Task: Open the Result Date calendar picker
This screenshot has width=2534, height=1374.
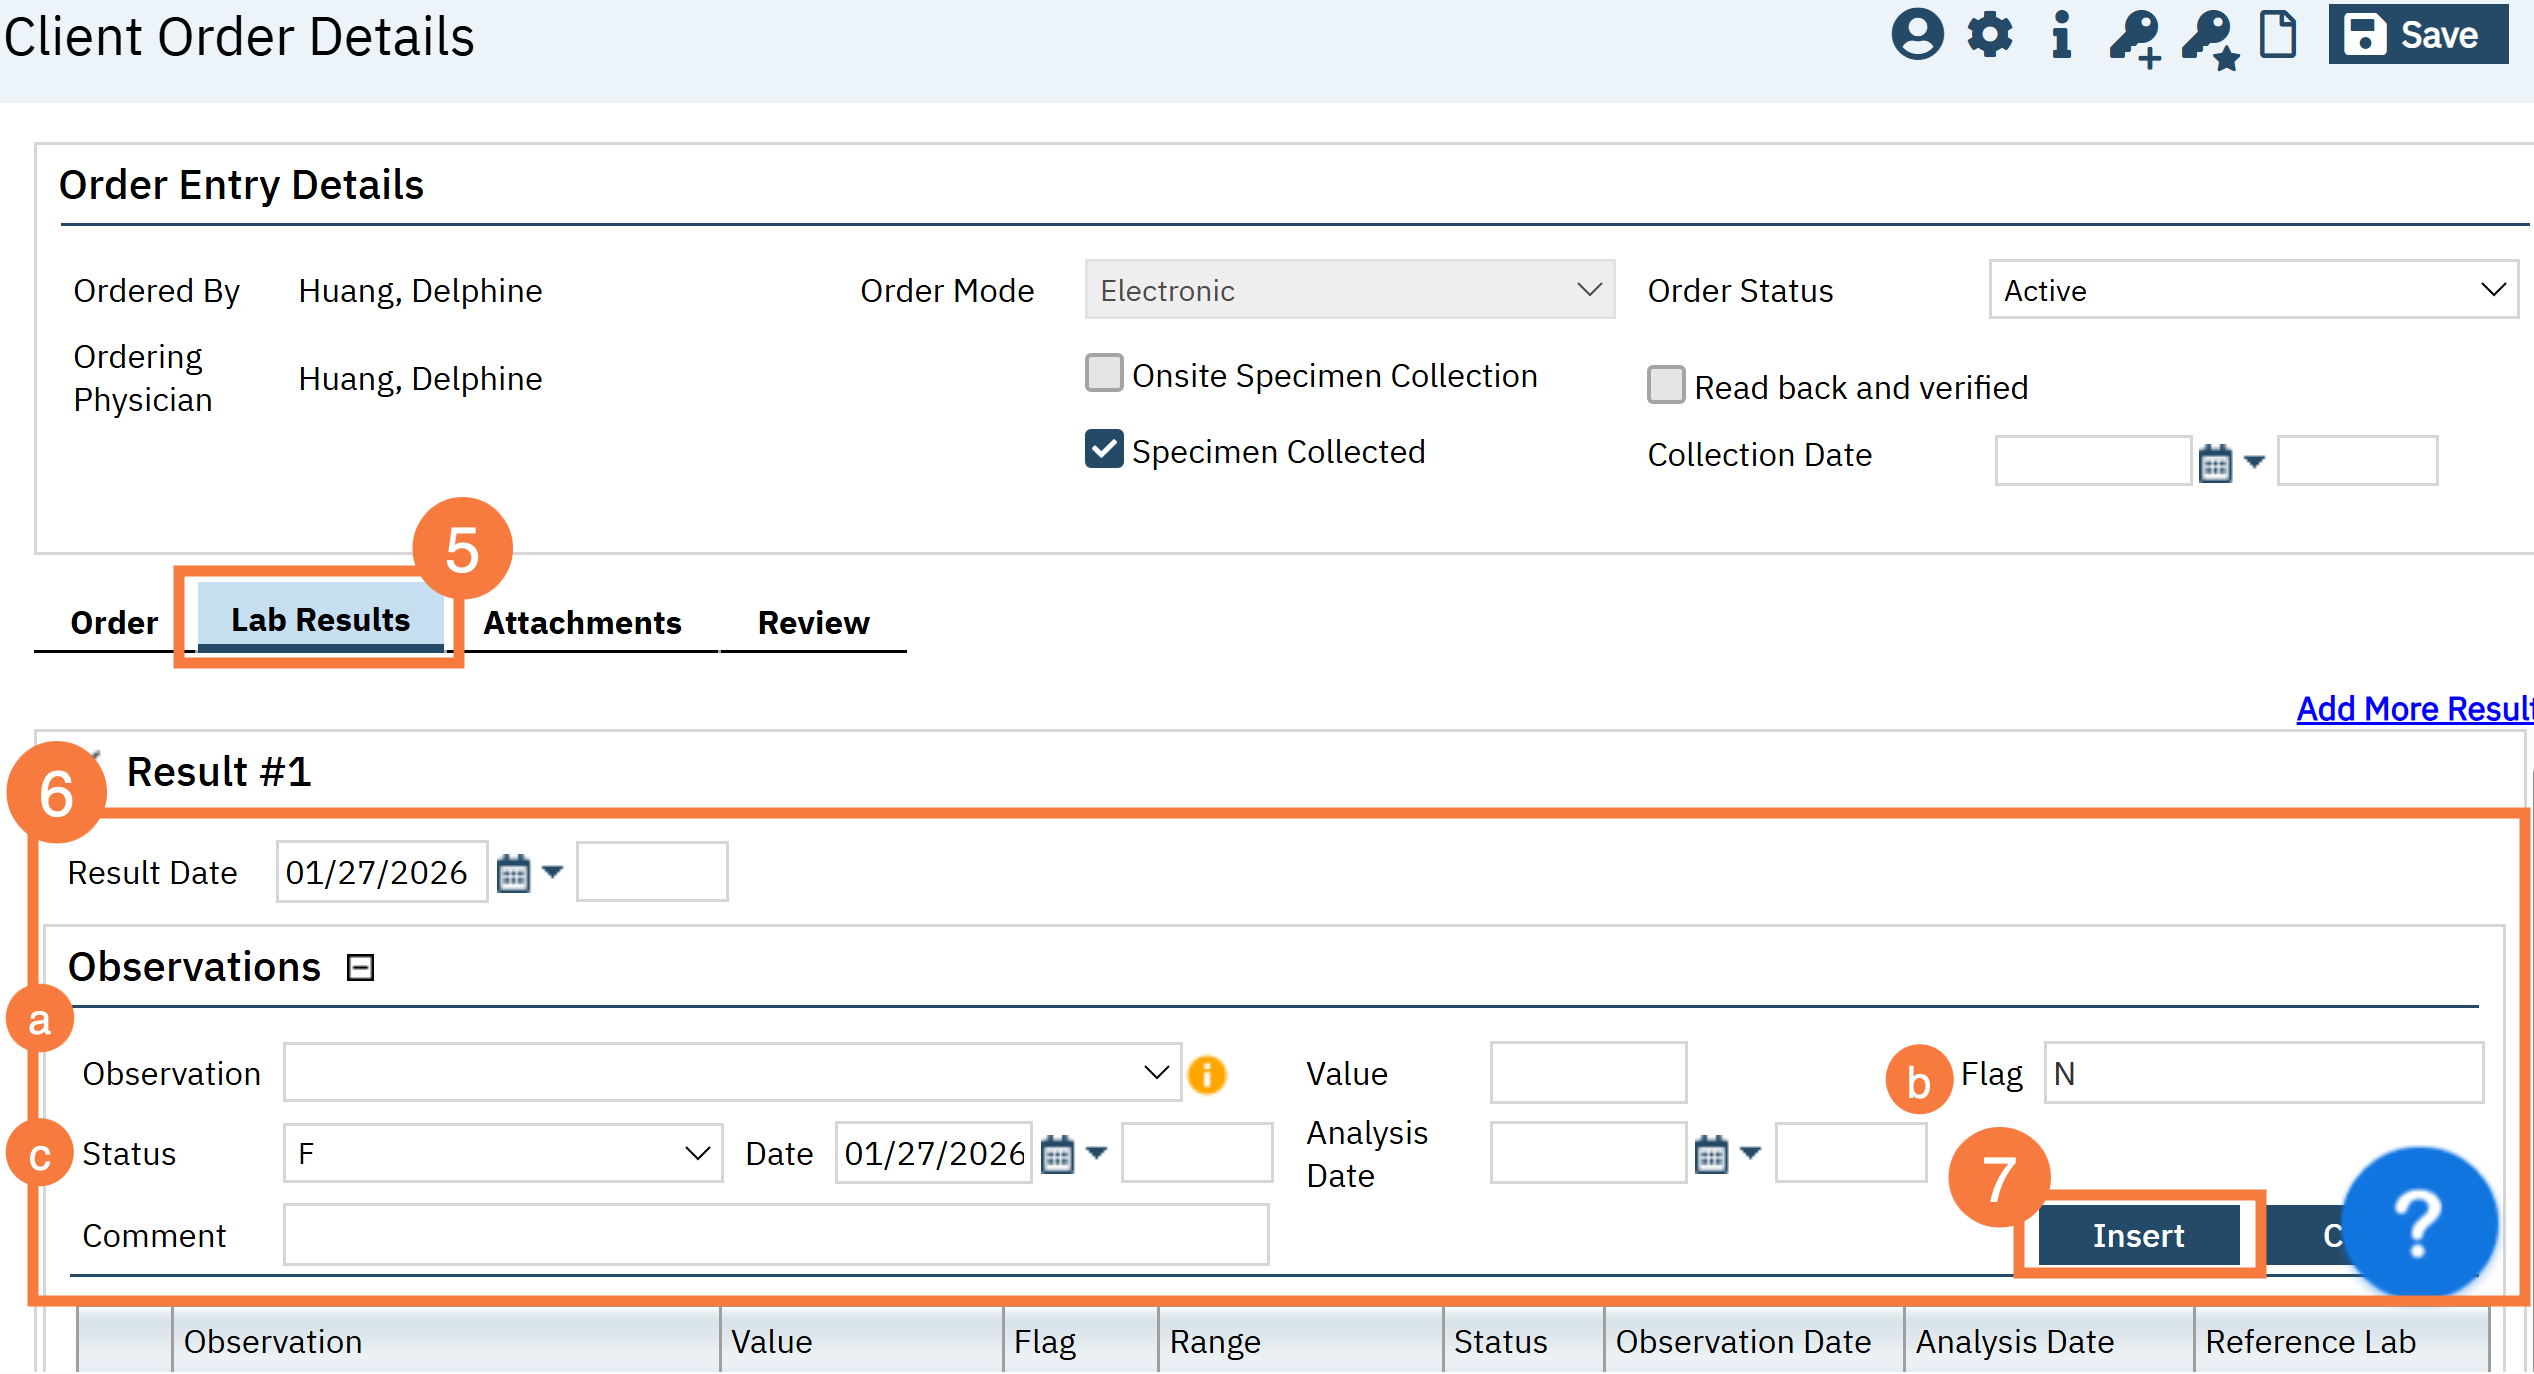Action: pyautogui.click(x=513, y=873)
